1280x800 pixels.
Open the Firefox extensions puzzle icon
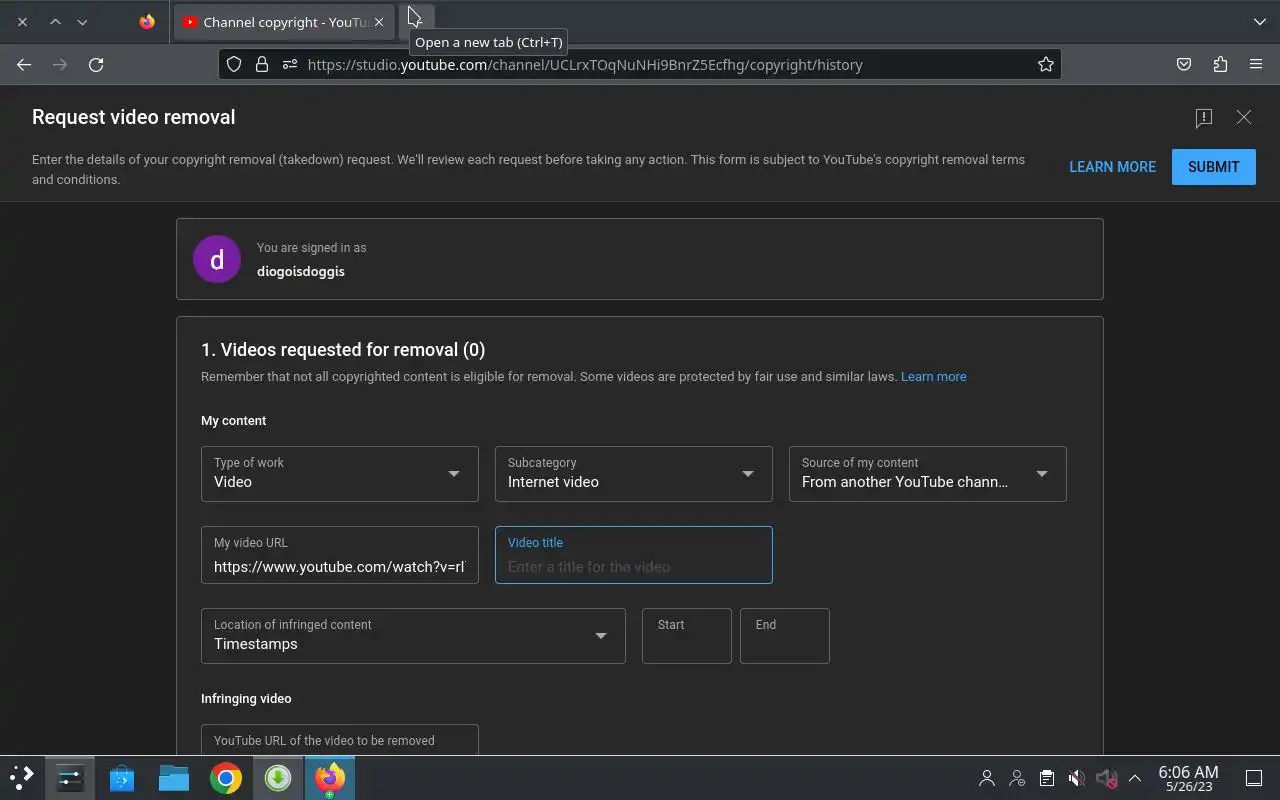click(1220, 64)
